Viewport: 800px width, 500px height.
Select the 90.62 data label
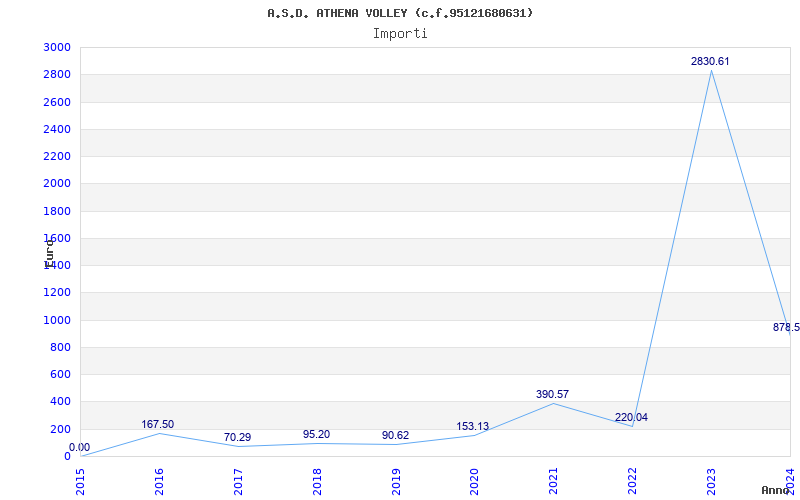395,435
